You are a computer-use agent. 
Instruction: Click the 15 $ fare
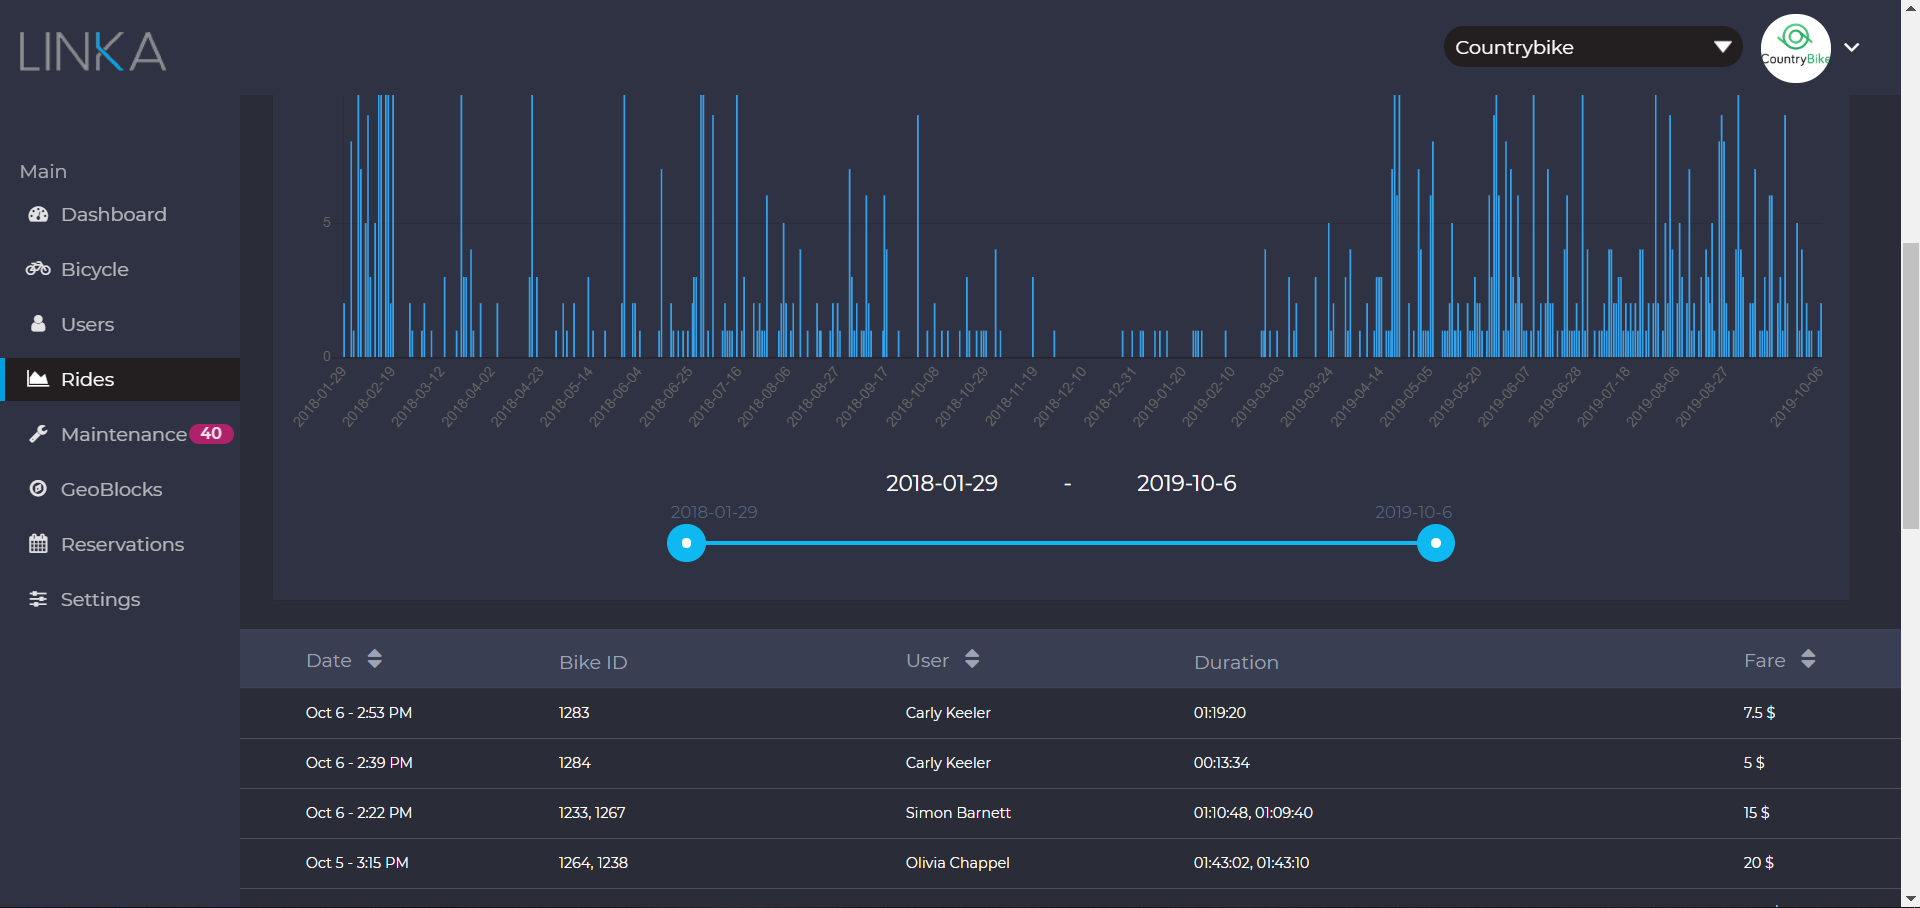click(x=1756, y=813)
